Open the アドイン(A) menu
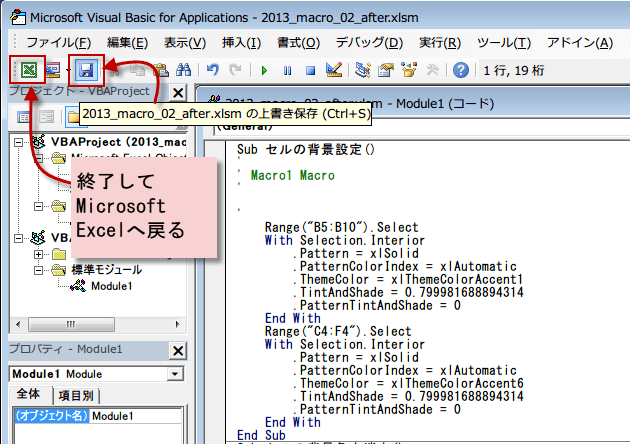630x444 pixels. click(x=580, y=43)
